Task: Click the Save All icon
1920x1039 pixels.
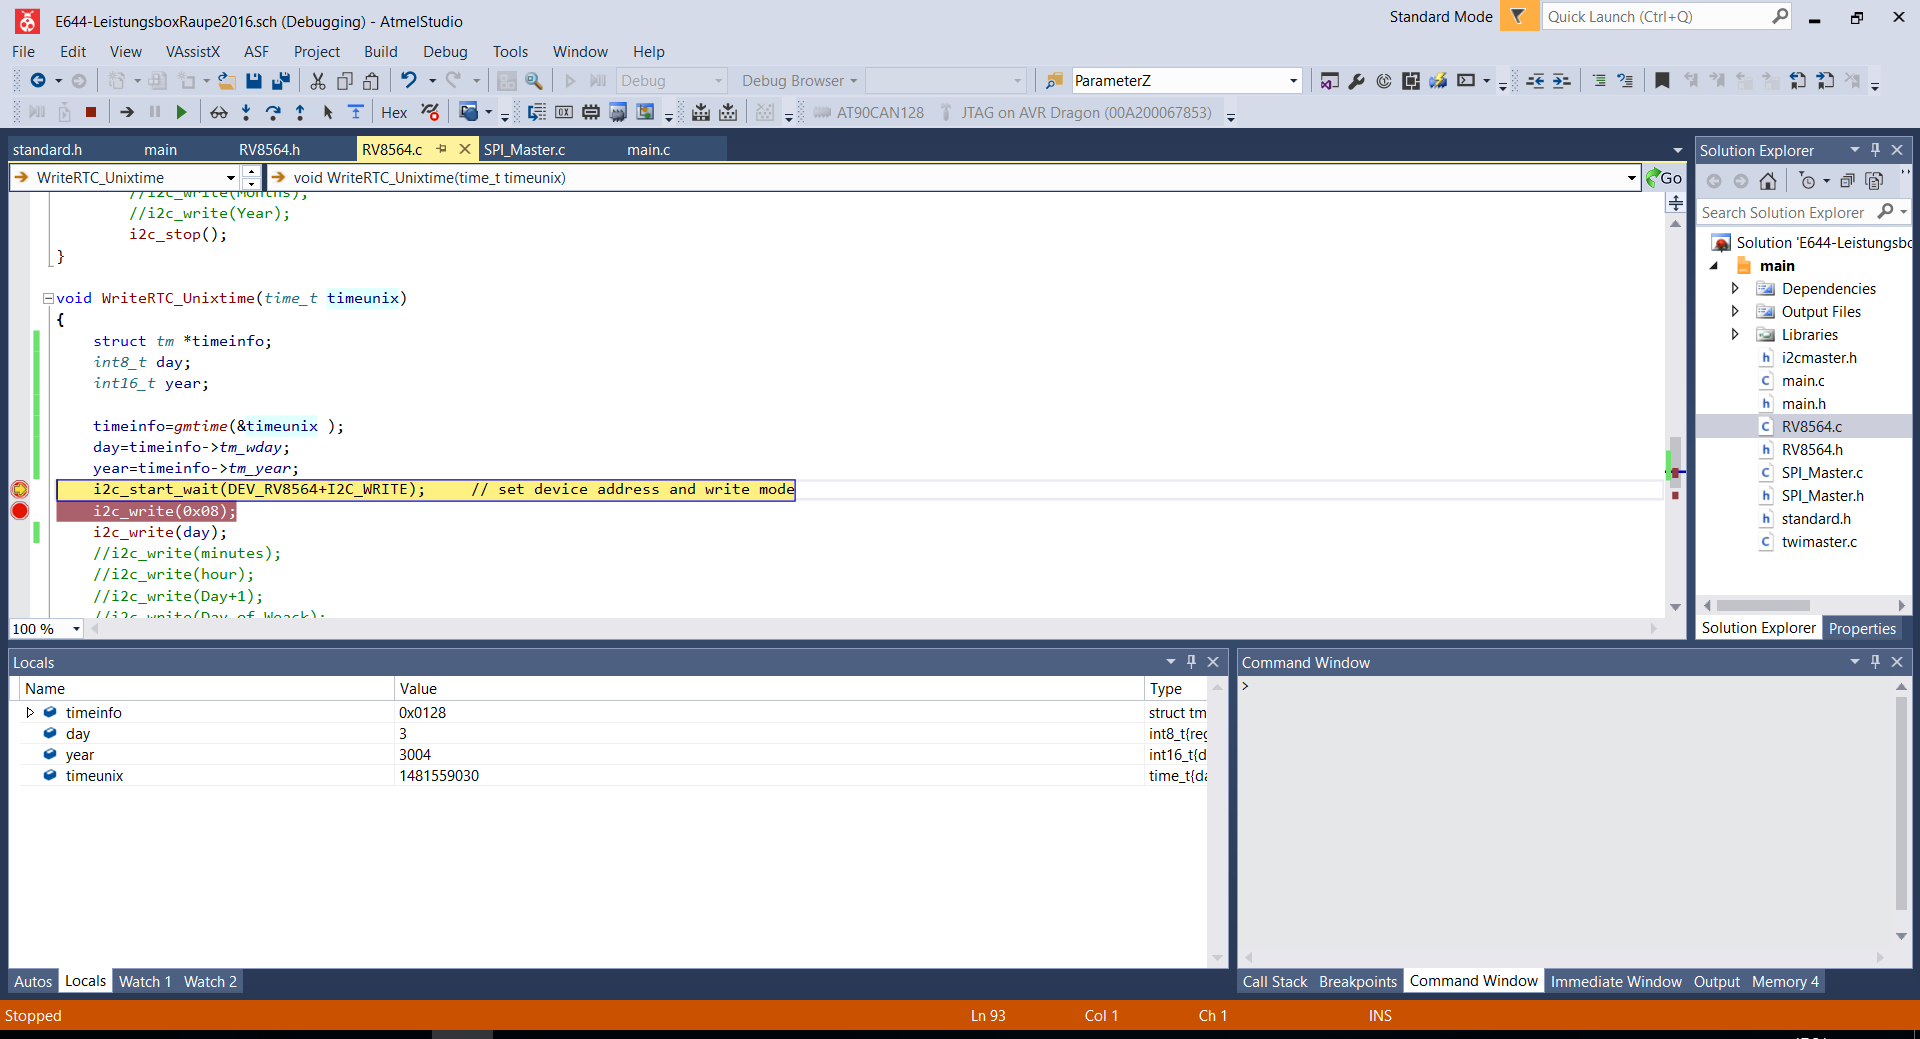Action: tap(281, 81)
